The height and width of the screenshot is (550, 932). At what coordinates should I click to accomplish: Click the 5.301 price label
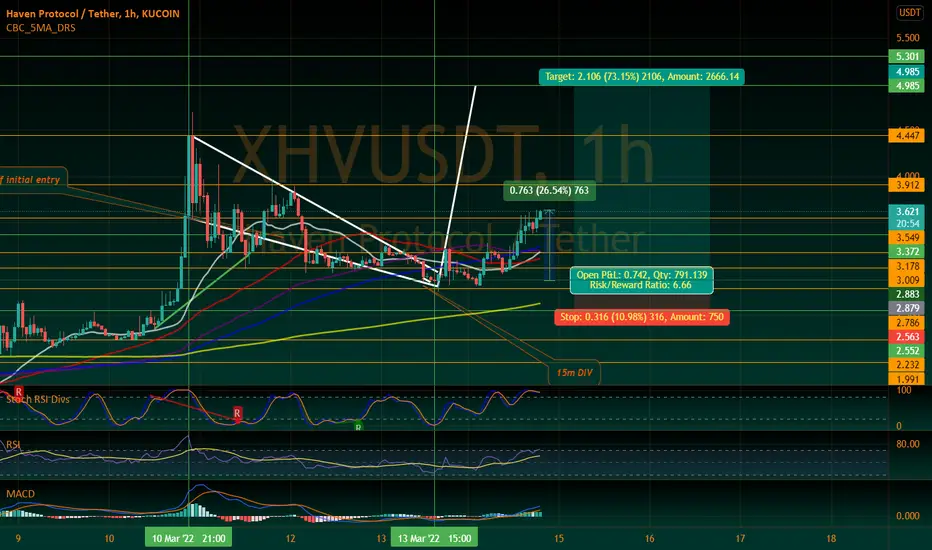pos(907,56)
